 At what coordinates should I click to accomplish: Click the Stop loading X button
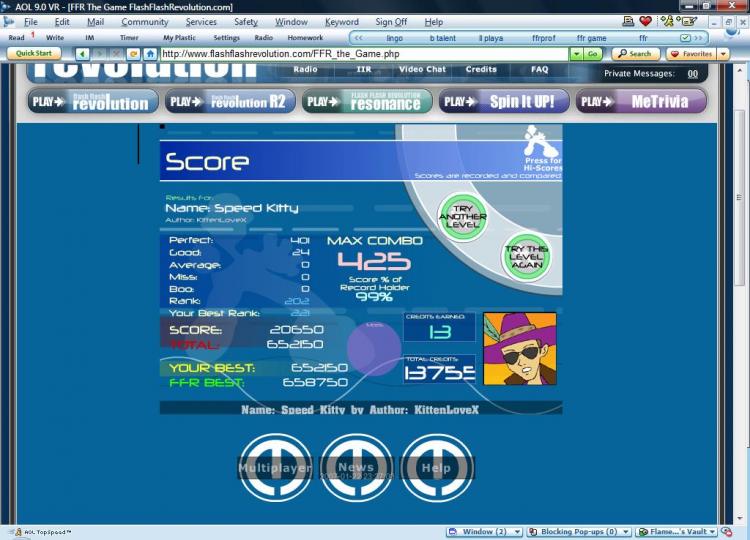[116, 54]
